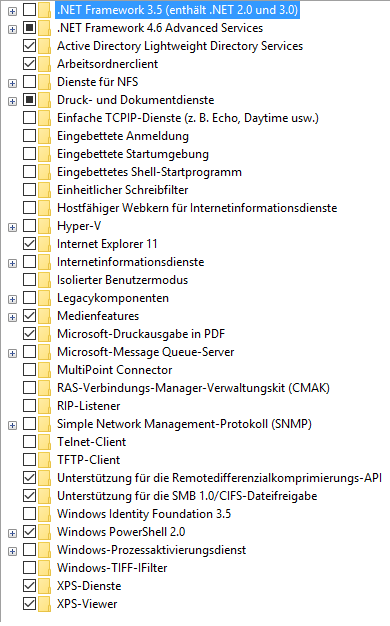Uncheck the Internet Explorer 11 checkbox

[30, 244]
